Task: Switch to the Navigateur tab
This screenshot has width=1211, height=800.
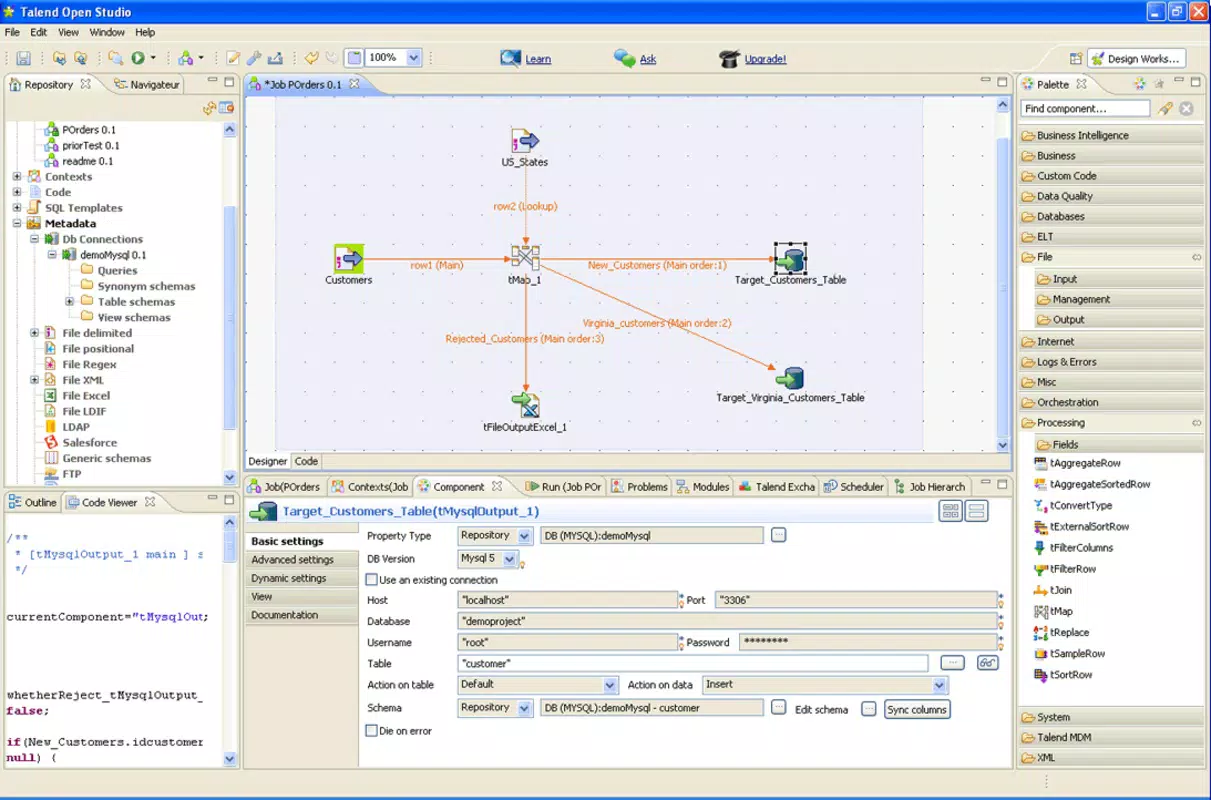Action: point(146,85)
